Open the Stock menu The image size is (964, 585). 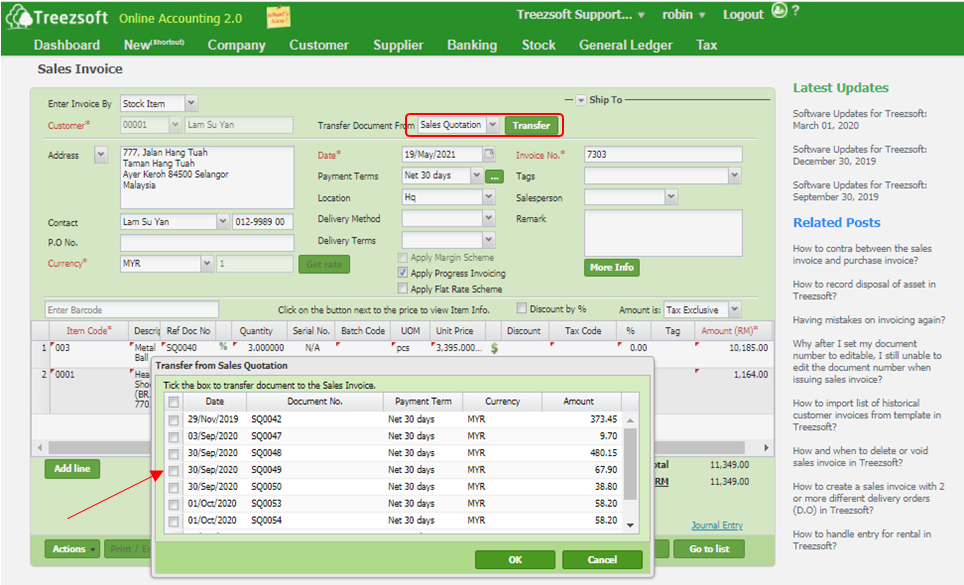(x=539, y=45)
